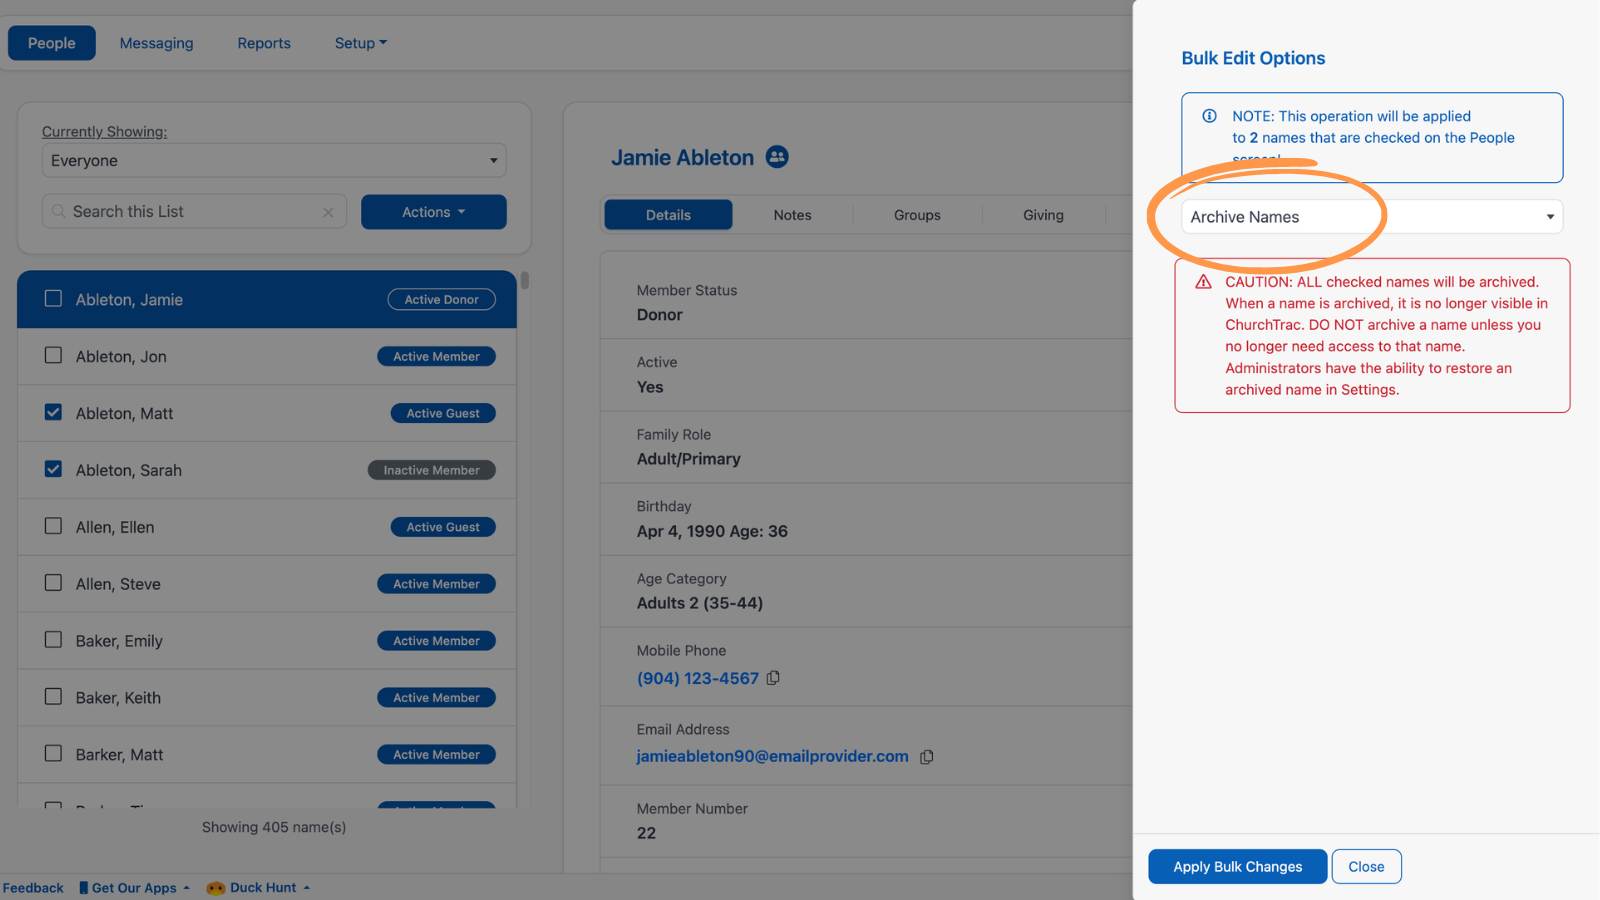Image resolution: width=1600 pixels, height=900 pixels.
Task: Open the Reports section
Action: 264,43
